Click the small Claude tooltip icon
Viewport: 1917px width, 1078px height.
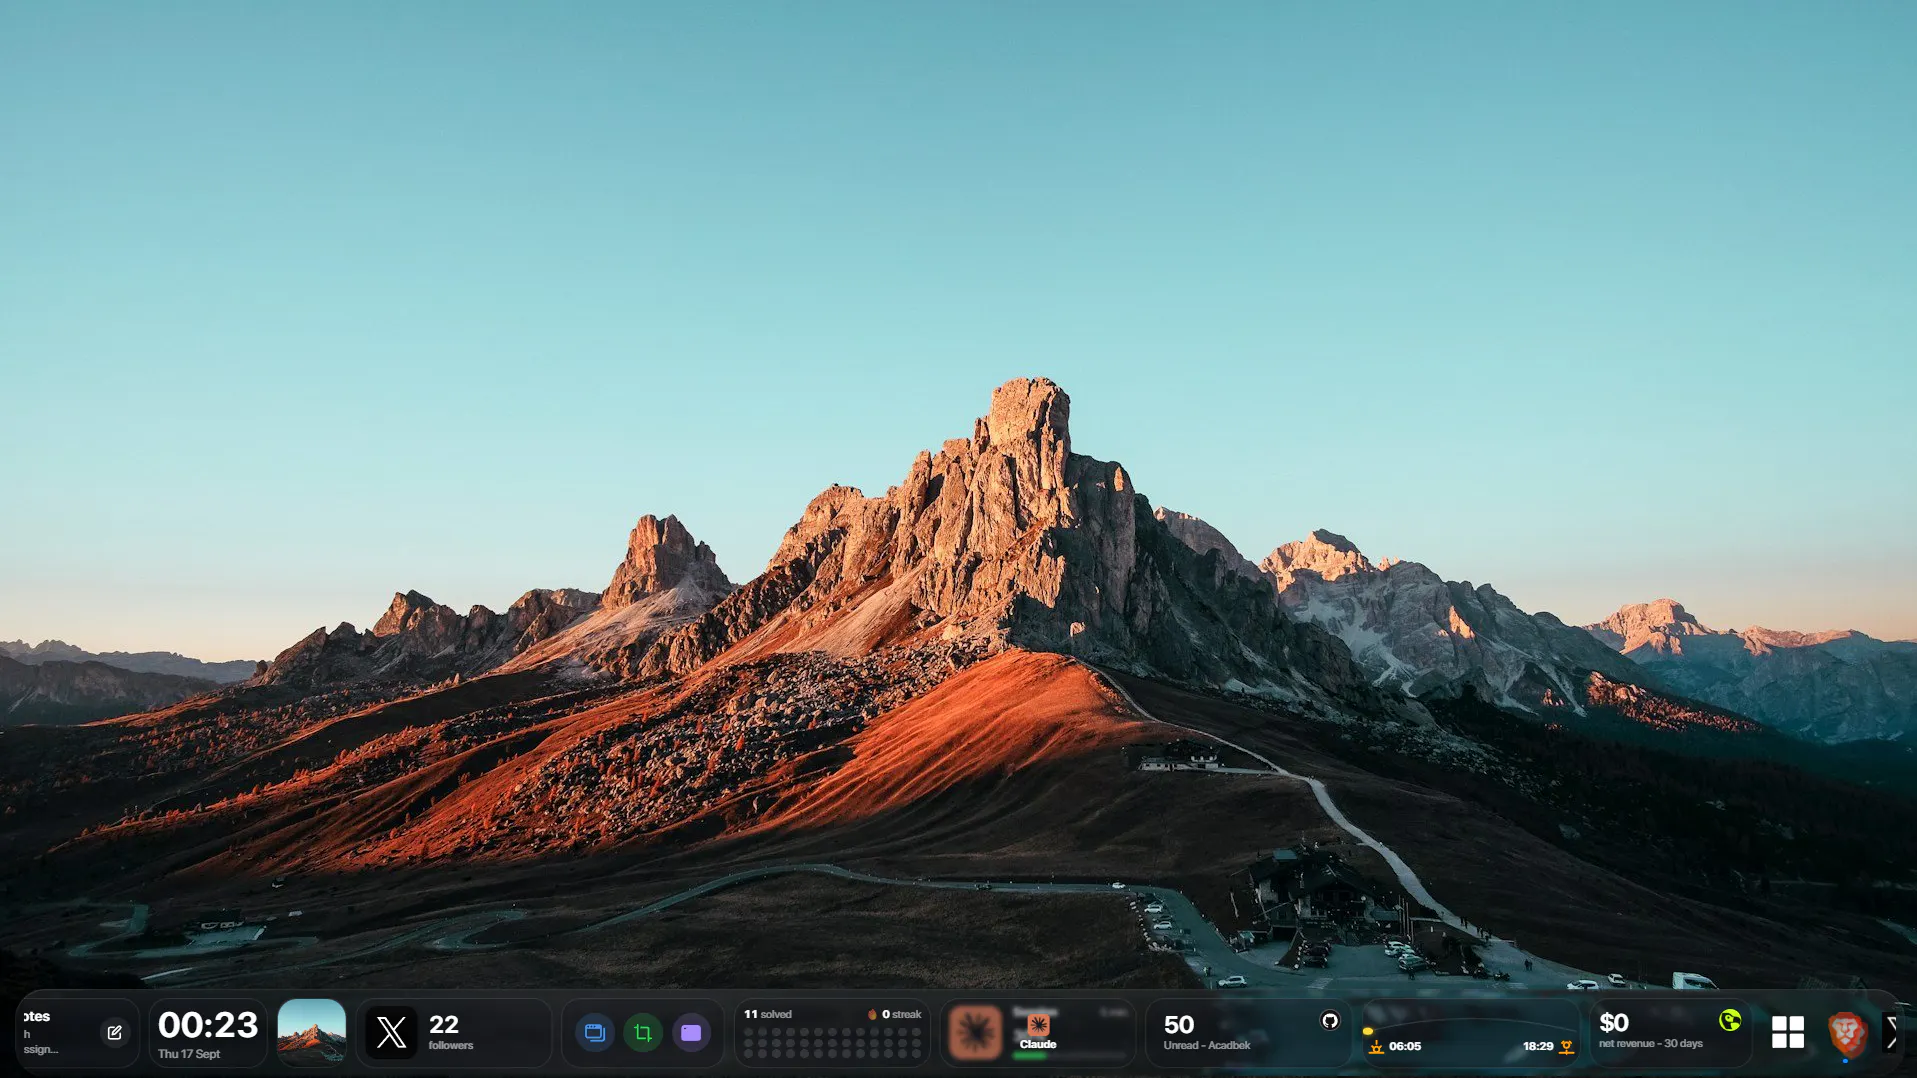(1038, 1025)
